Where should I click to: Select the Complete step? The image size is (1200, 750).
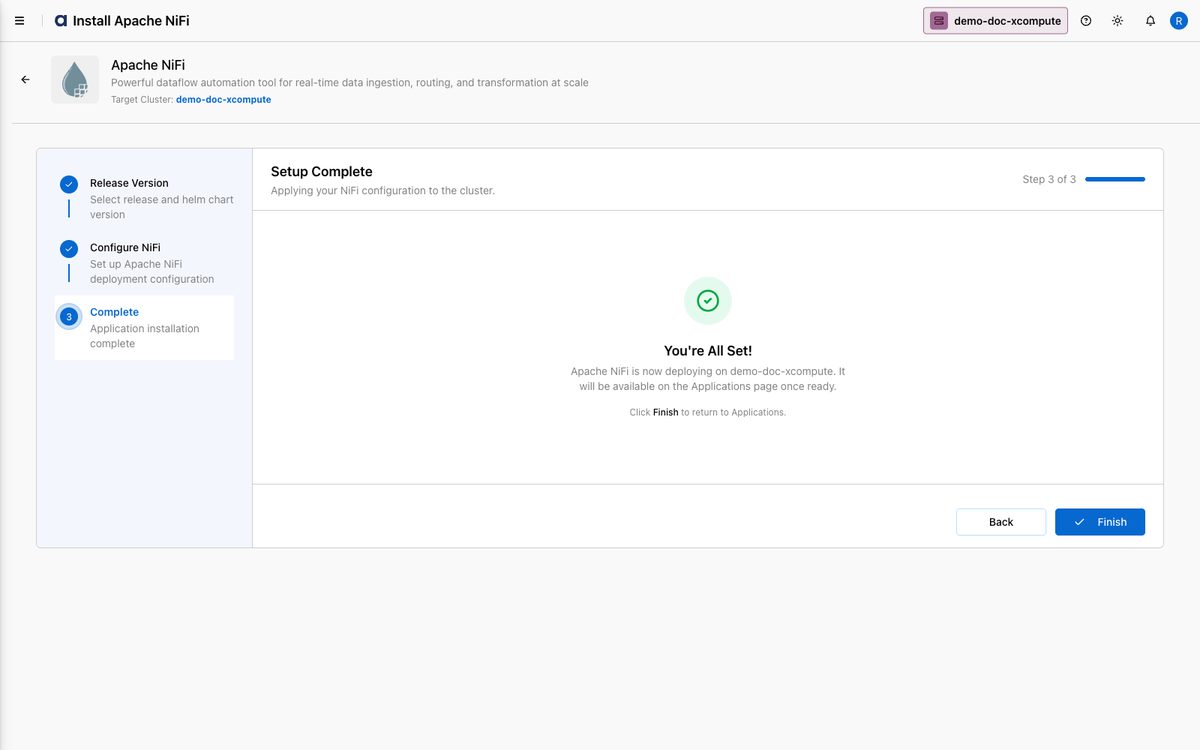tap(145, 328)
